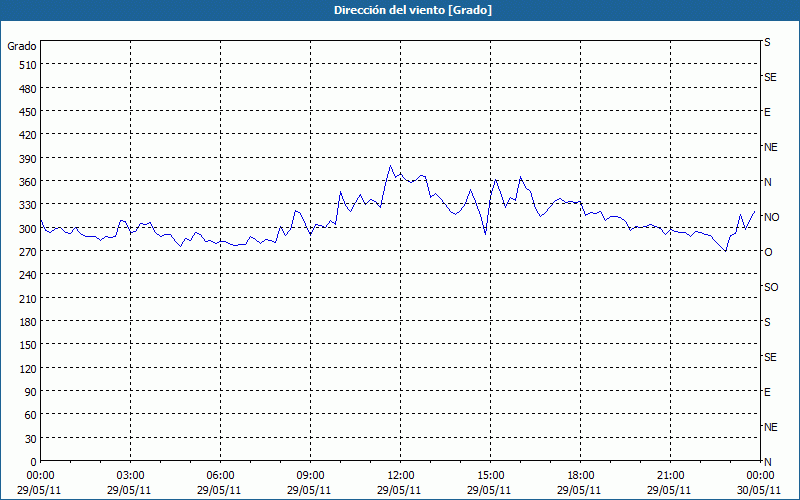Viewport: 800px width, 500px height.
Task: Select the 150 y-axis value
Action: pos(29,345)
